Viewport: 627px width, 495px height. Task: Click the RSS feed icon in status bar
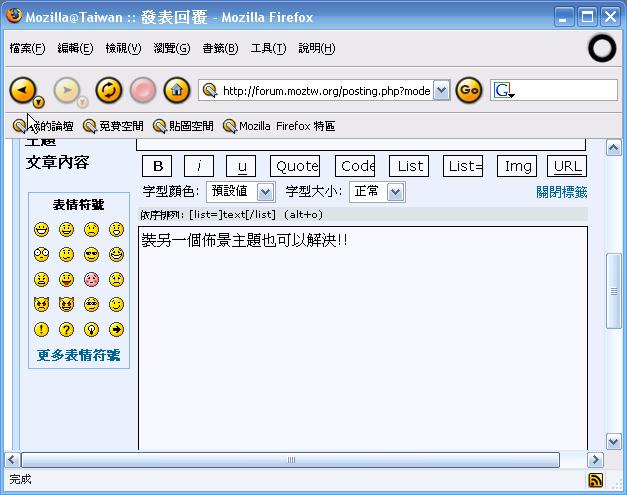click(595, 480)
